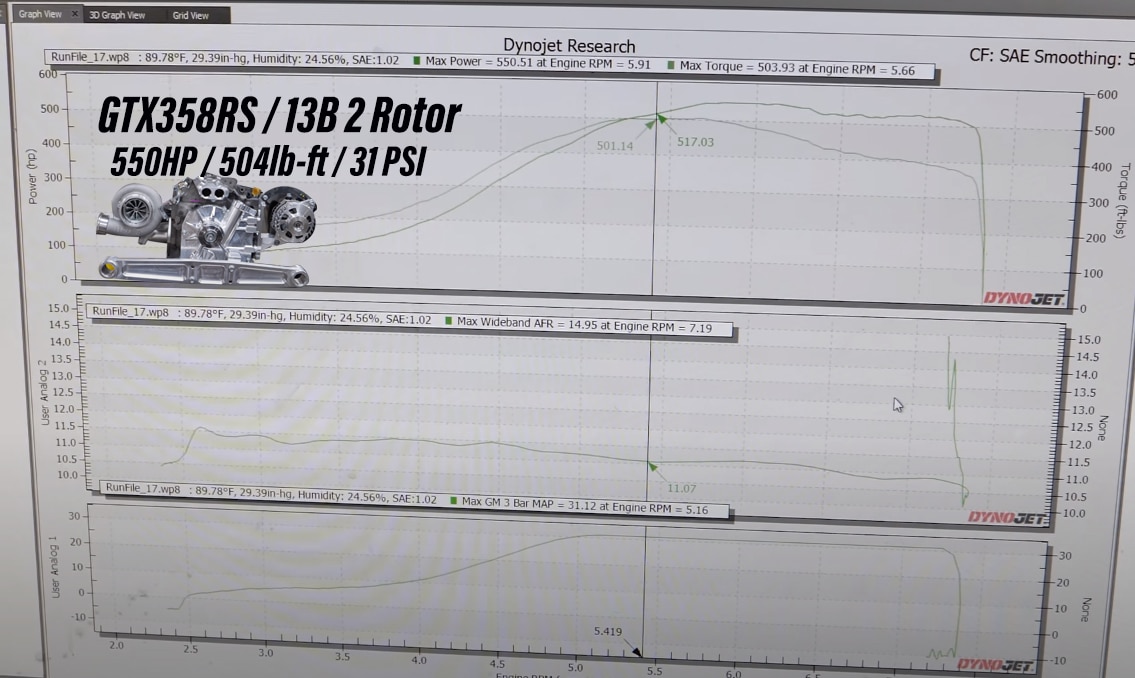The width and height of the screenshot is (1135, 678).
Task: Close the Graph View tab
Action: coord(75,14)
